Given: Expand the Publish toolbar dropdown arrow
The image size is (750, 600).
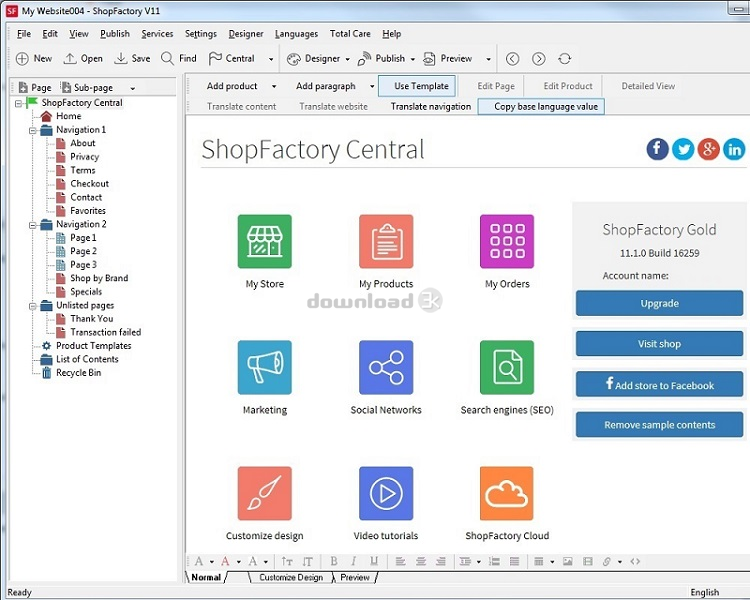Looking at the screenshot, I should [x=412, y=59].
